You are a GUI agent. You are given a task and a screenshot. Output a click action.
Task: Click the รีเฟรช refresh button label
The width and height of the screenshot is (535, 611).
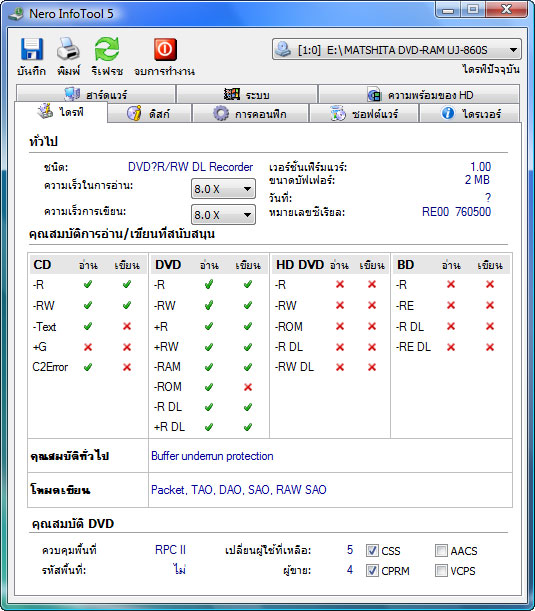[107, 71]
